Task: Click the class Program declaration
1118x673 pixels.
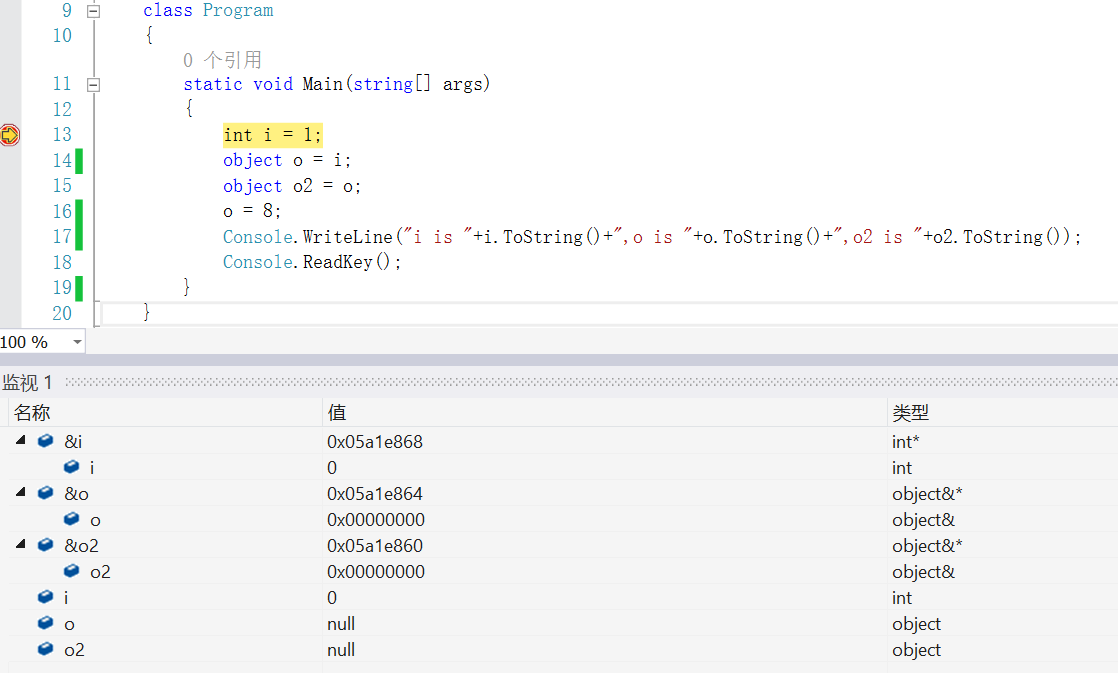Action: tap(208, 11)
